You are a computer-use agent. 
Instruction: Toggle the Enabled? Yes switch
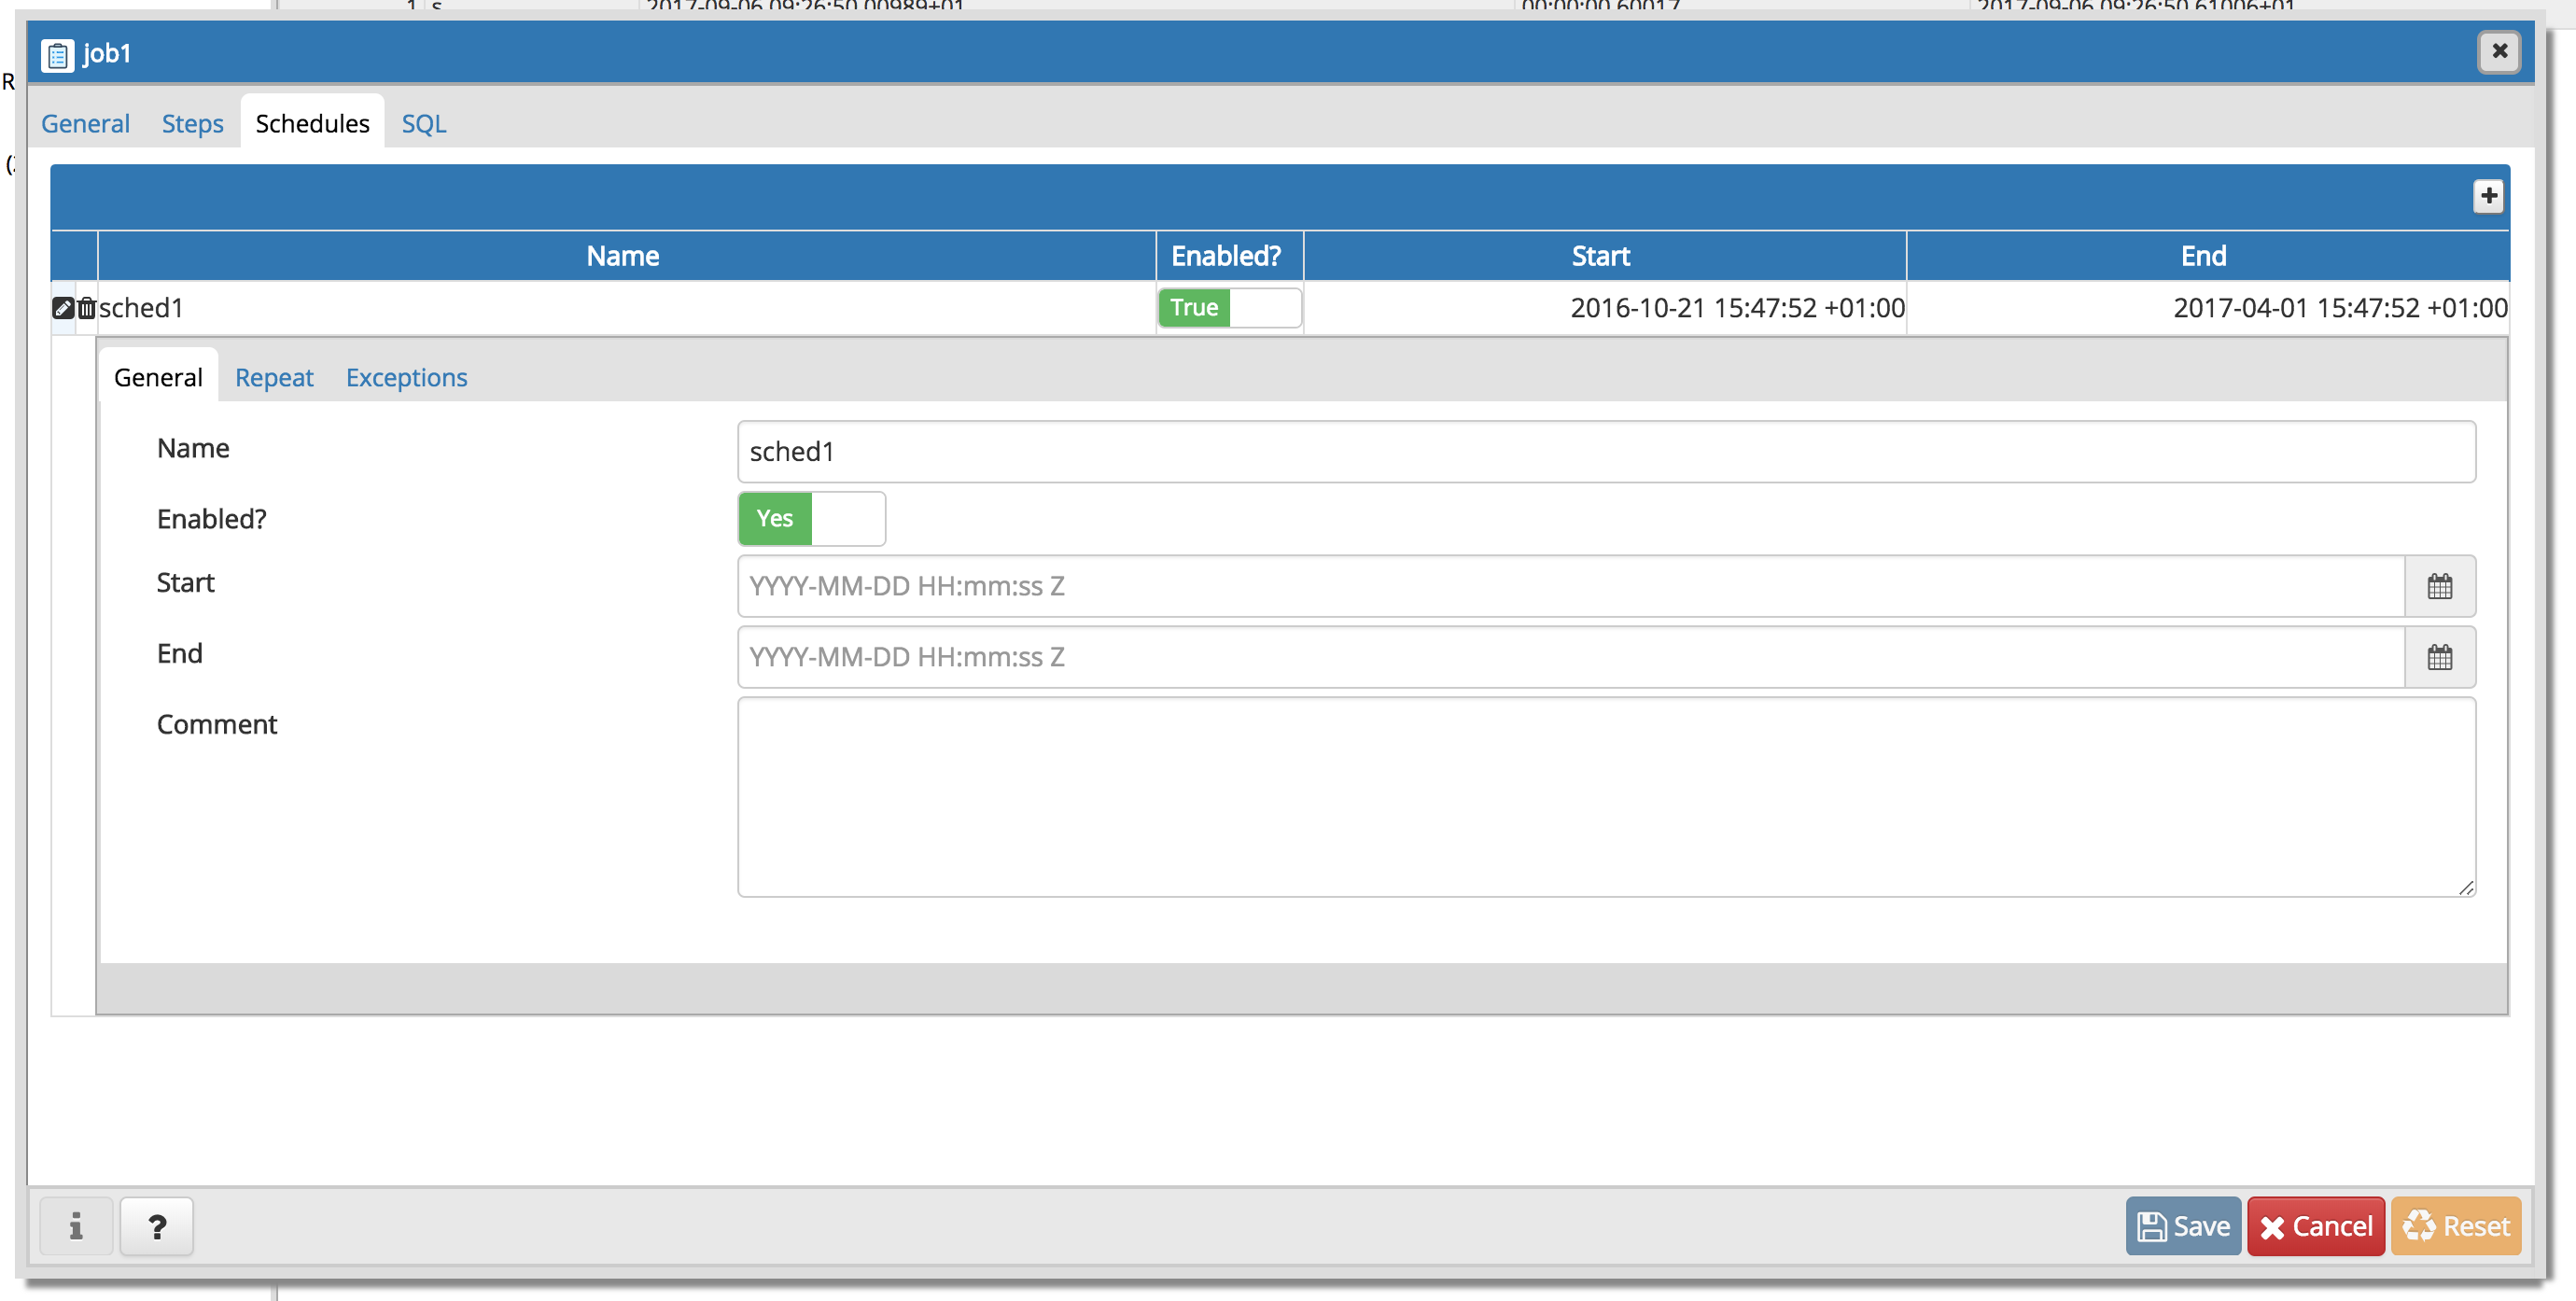click(x=811, y=519)
